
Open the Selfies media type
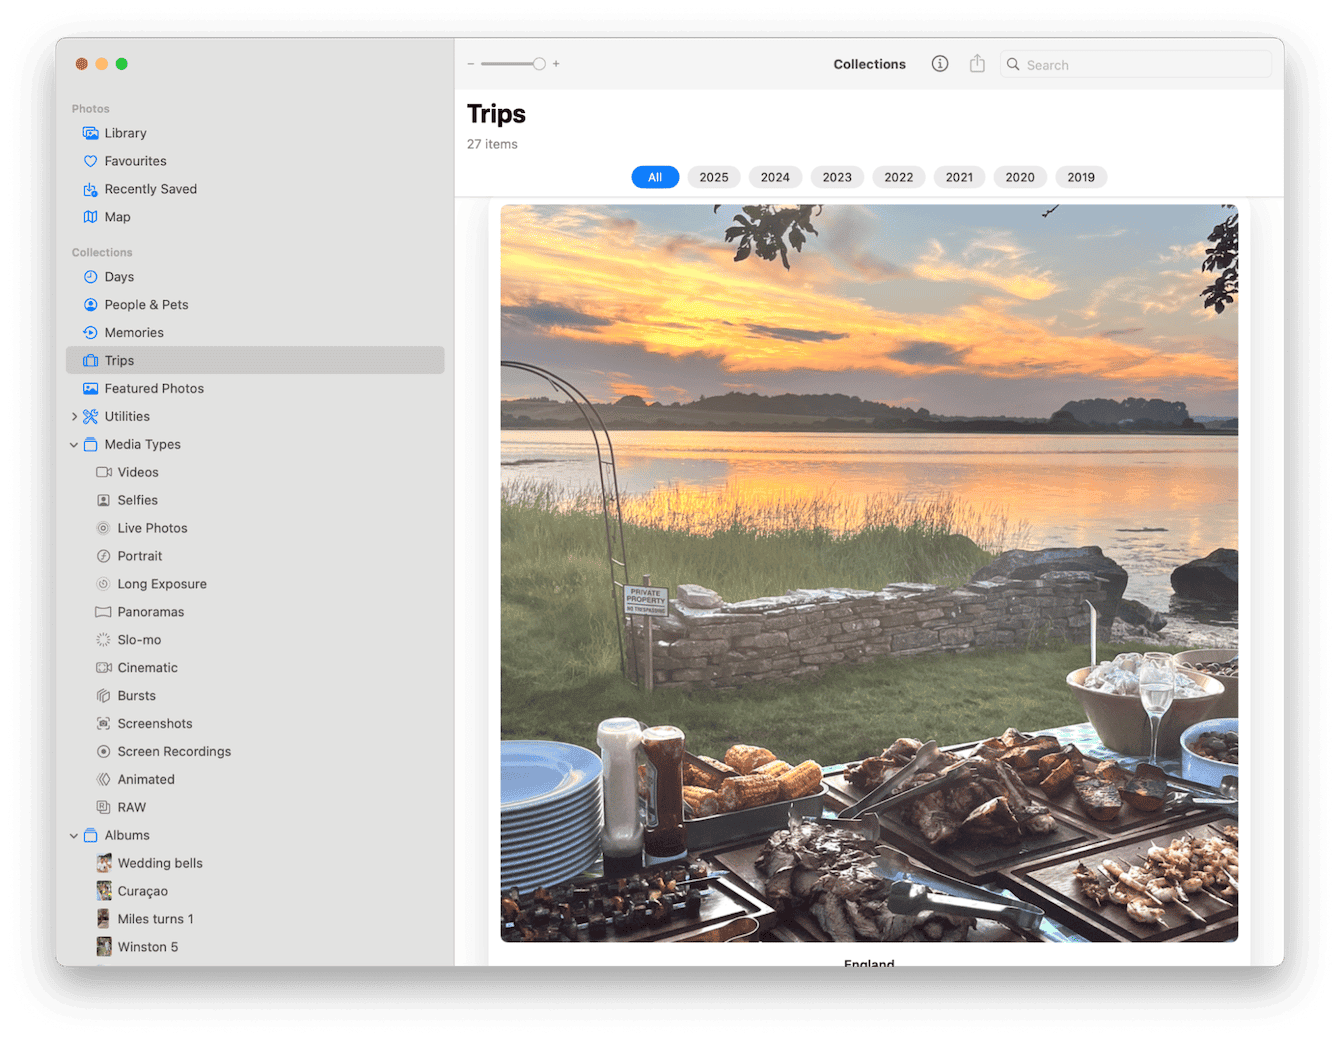[139, 499]
